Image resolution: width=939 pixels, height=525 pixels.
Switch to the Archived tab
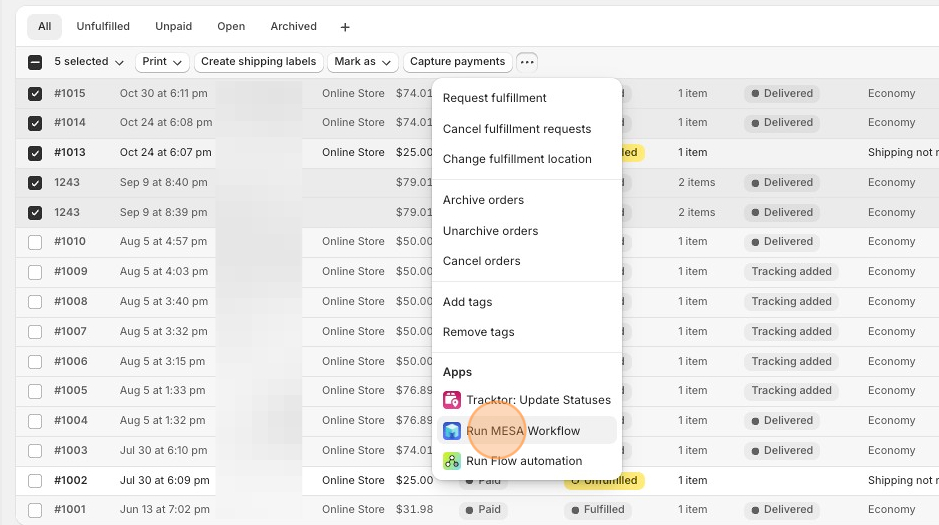293,27
